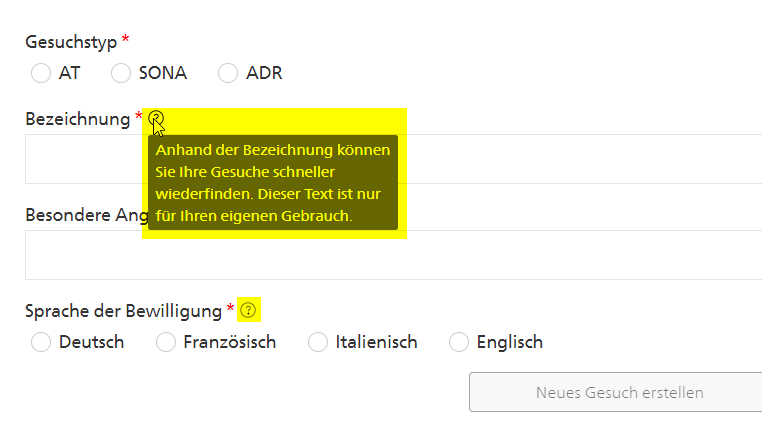762x438 pixels.
Task: Choose Italienisch radio button
Action: click(x=318, y=342)
